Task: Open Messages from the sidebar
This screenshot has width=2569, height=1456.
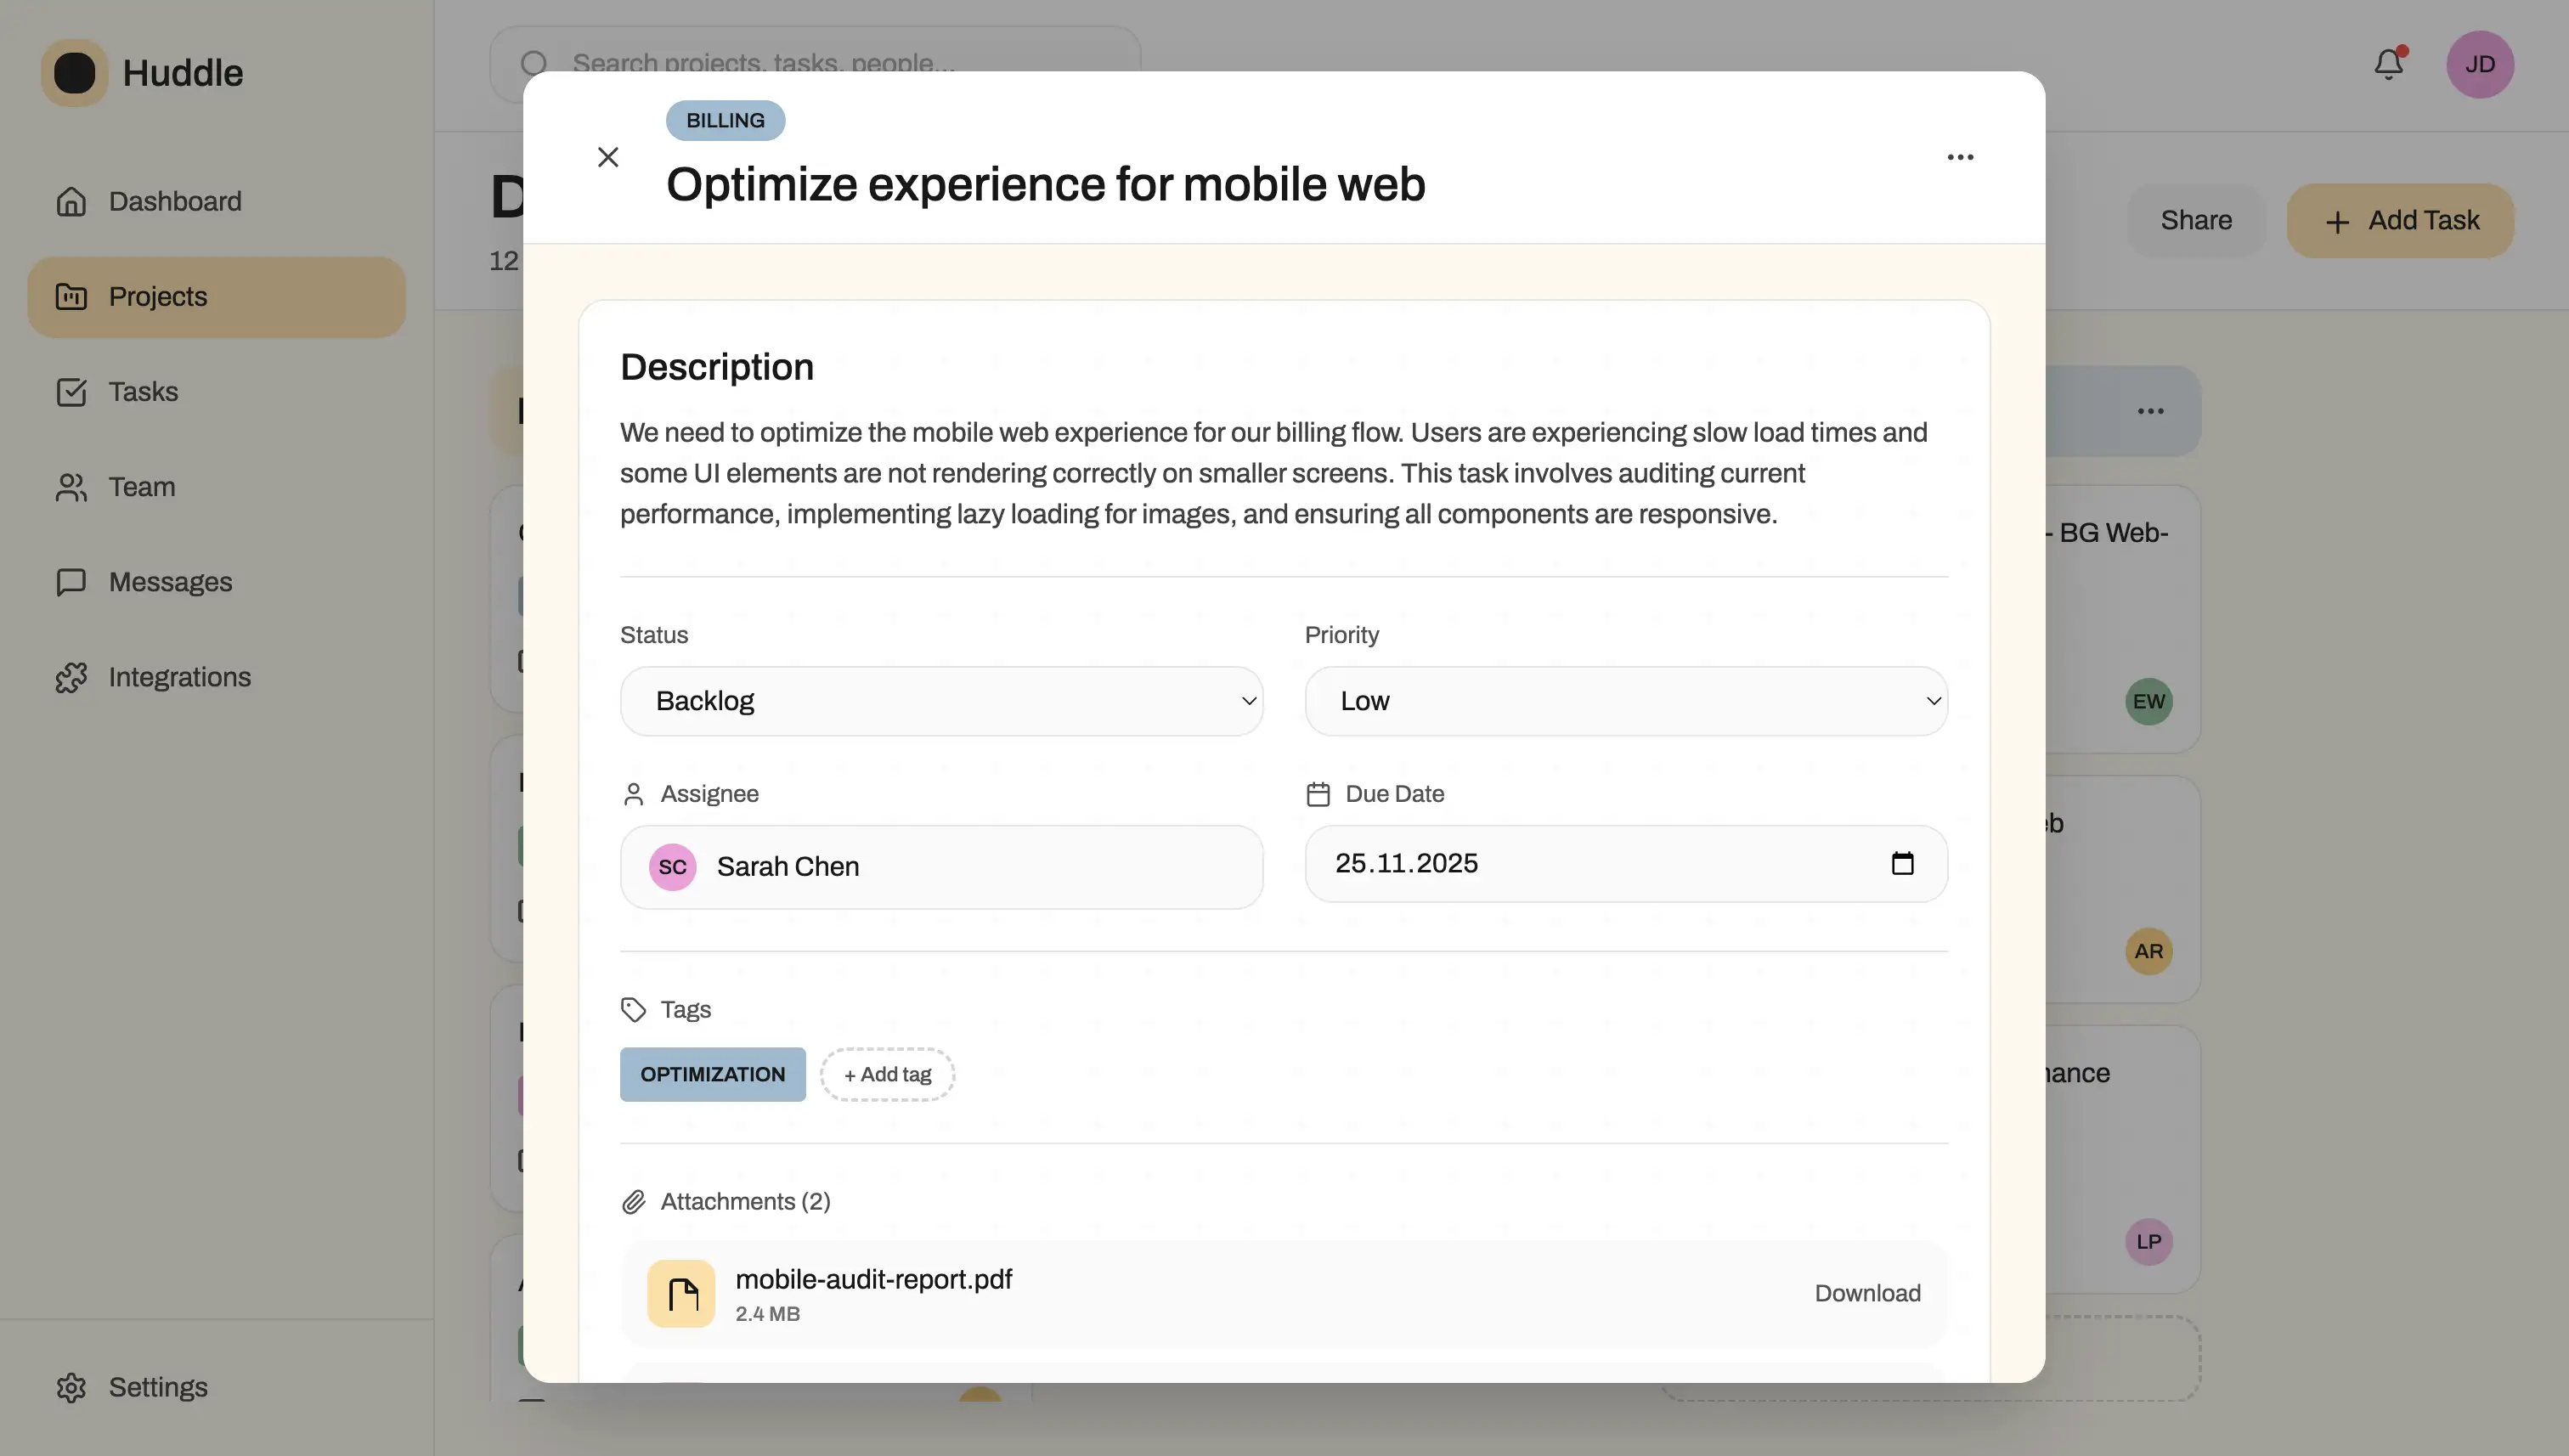Action: pyautogui.click(x=169, y=582)
